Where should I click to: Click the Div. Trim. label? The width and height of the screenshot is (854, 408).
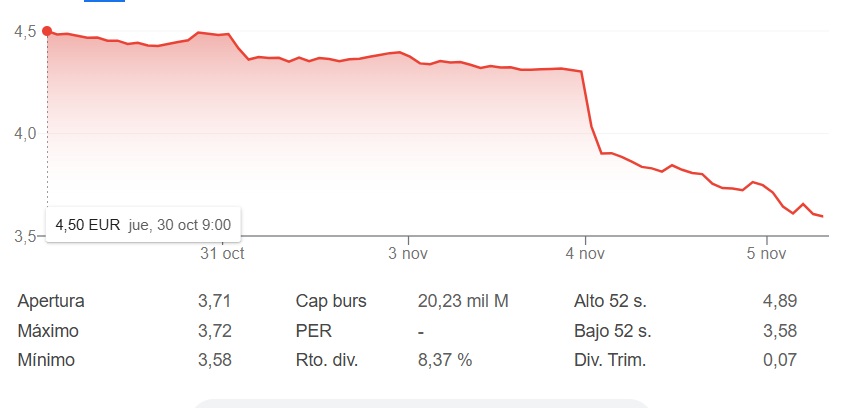coord(610,360)
